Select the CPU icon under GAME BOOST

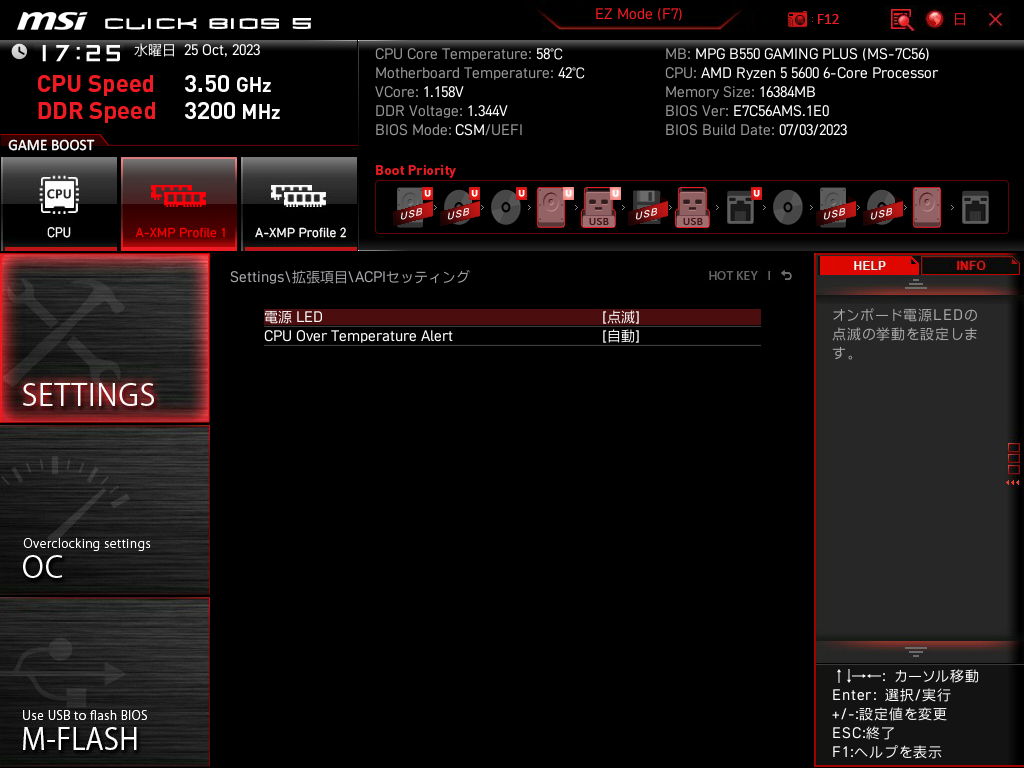tap(60, 203)
